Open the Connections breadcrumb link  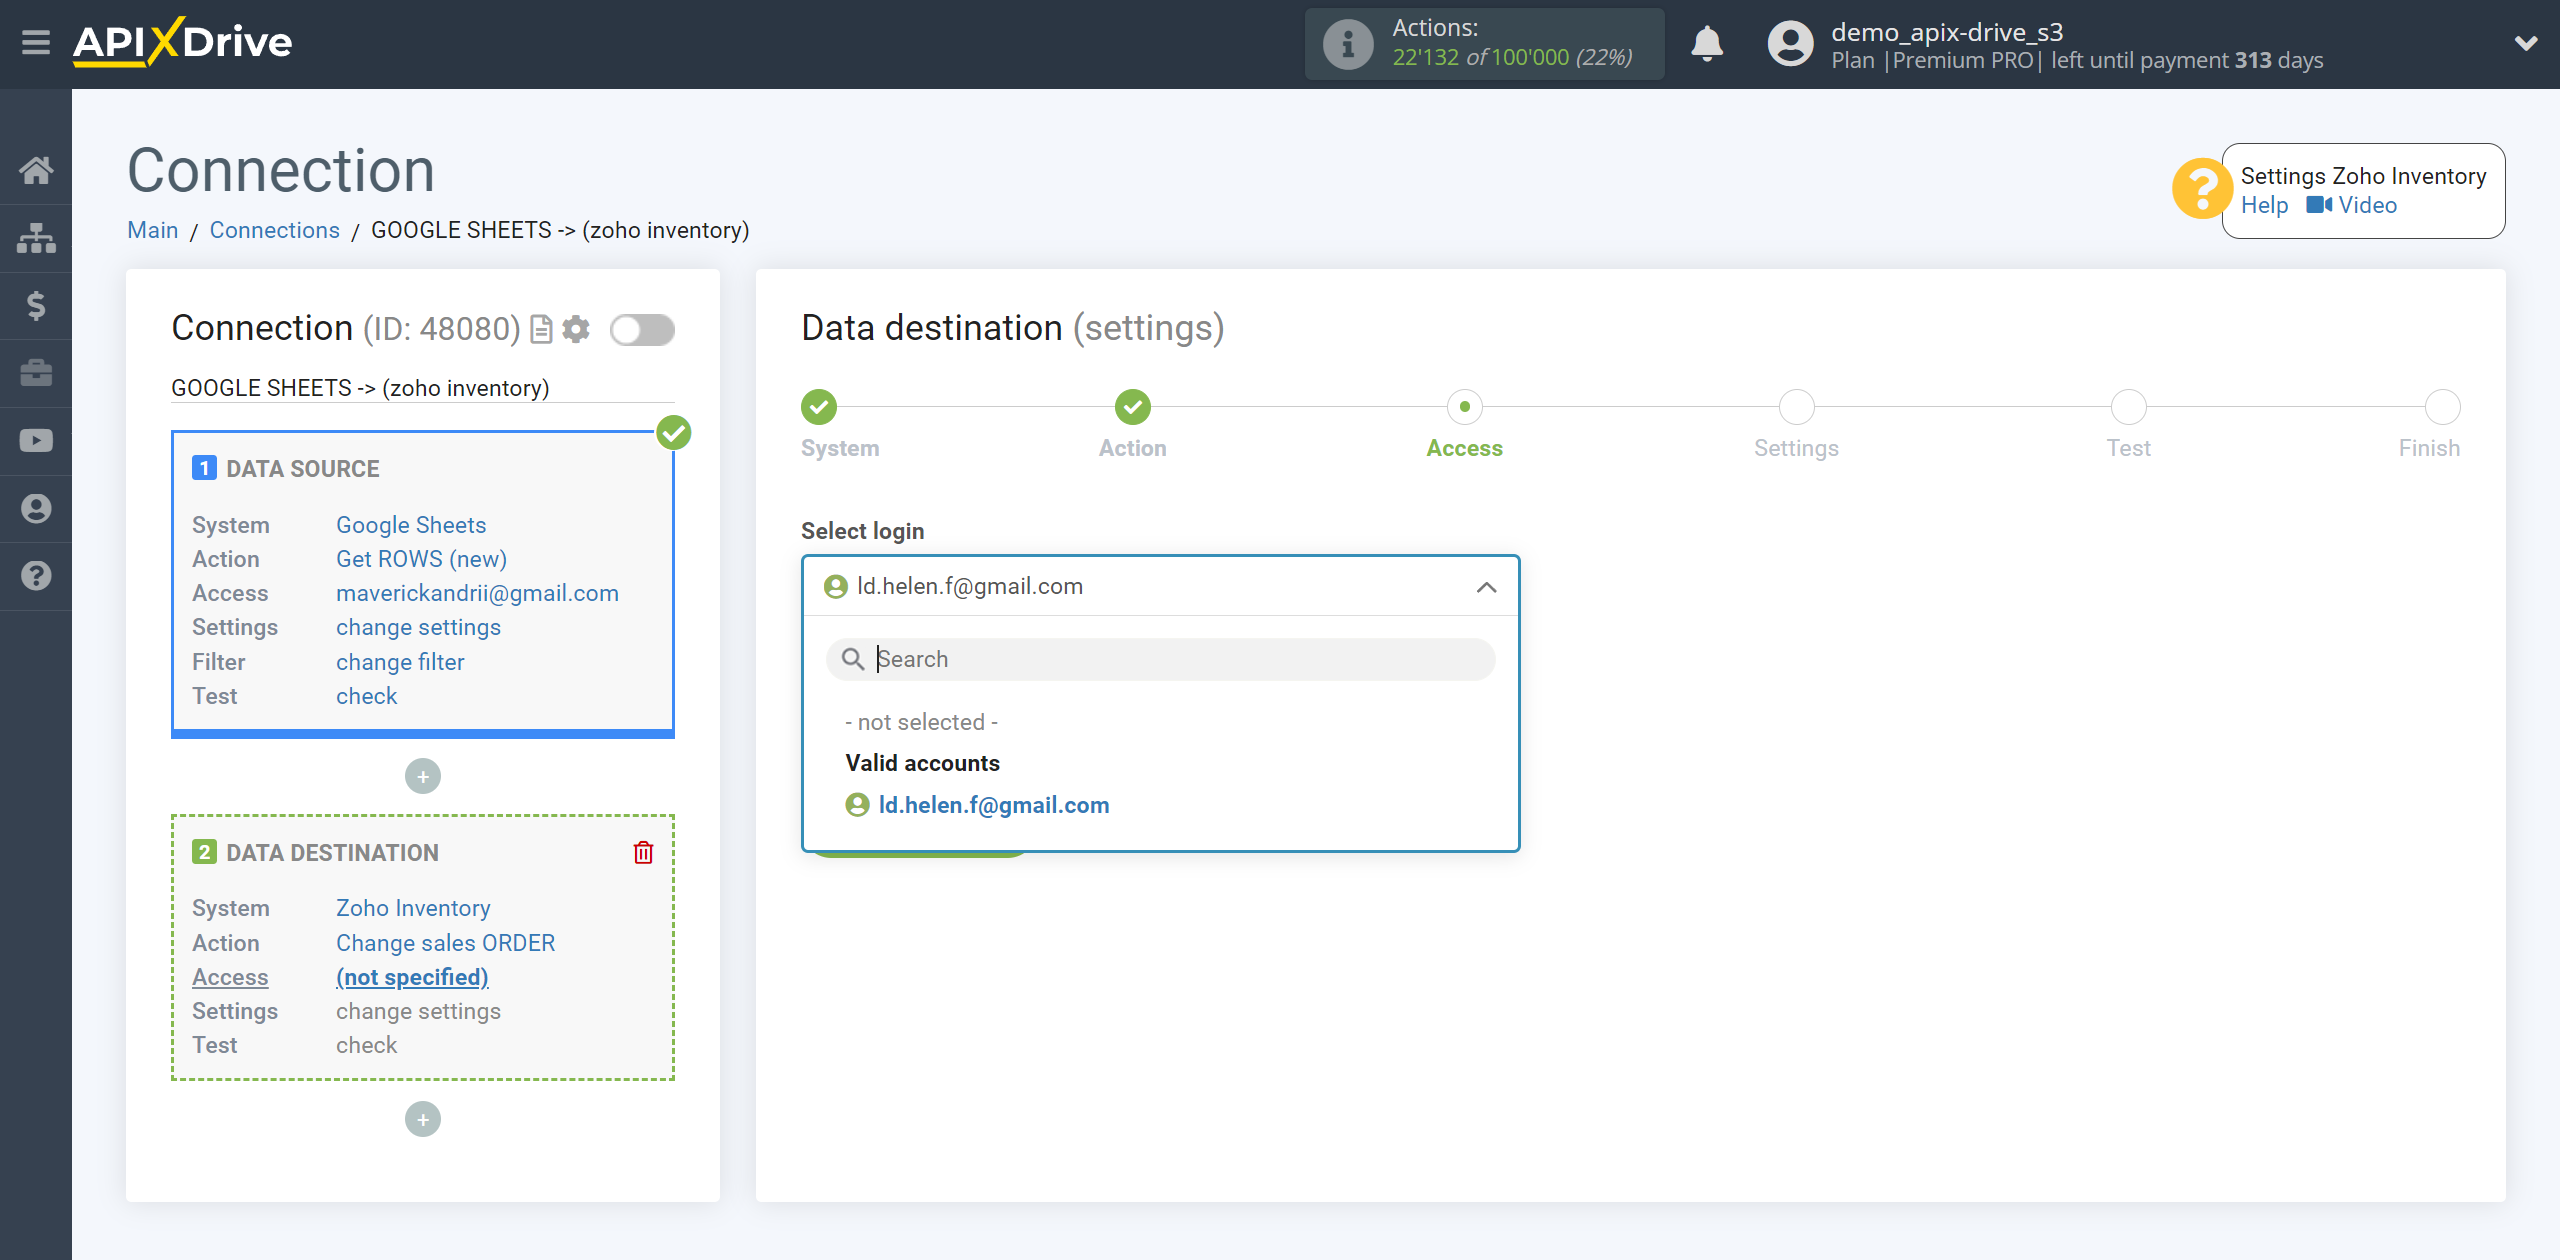[273, 228]
